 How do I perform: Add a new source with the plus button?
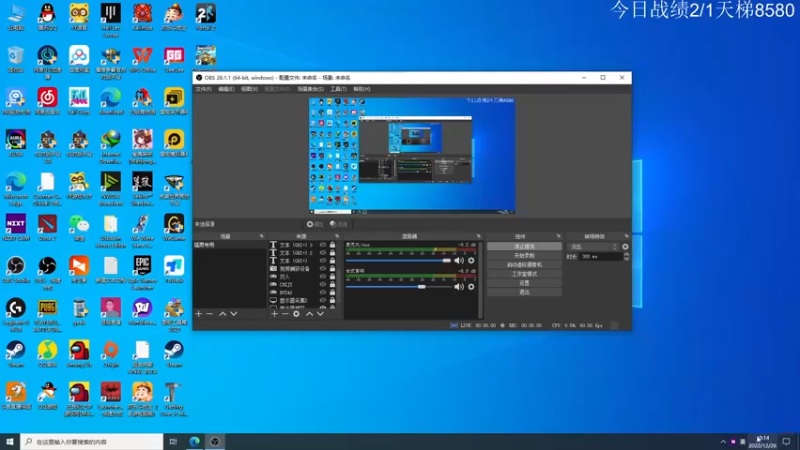pyautogui.click(x=274, y=314)
